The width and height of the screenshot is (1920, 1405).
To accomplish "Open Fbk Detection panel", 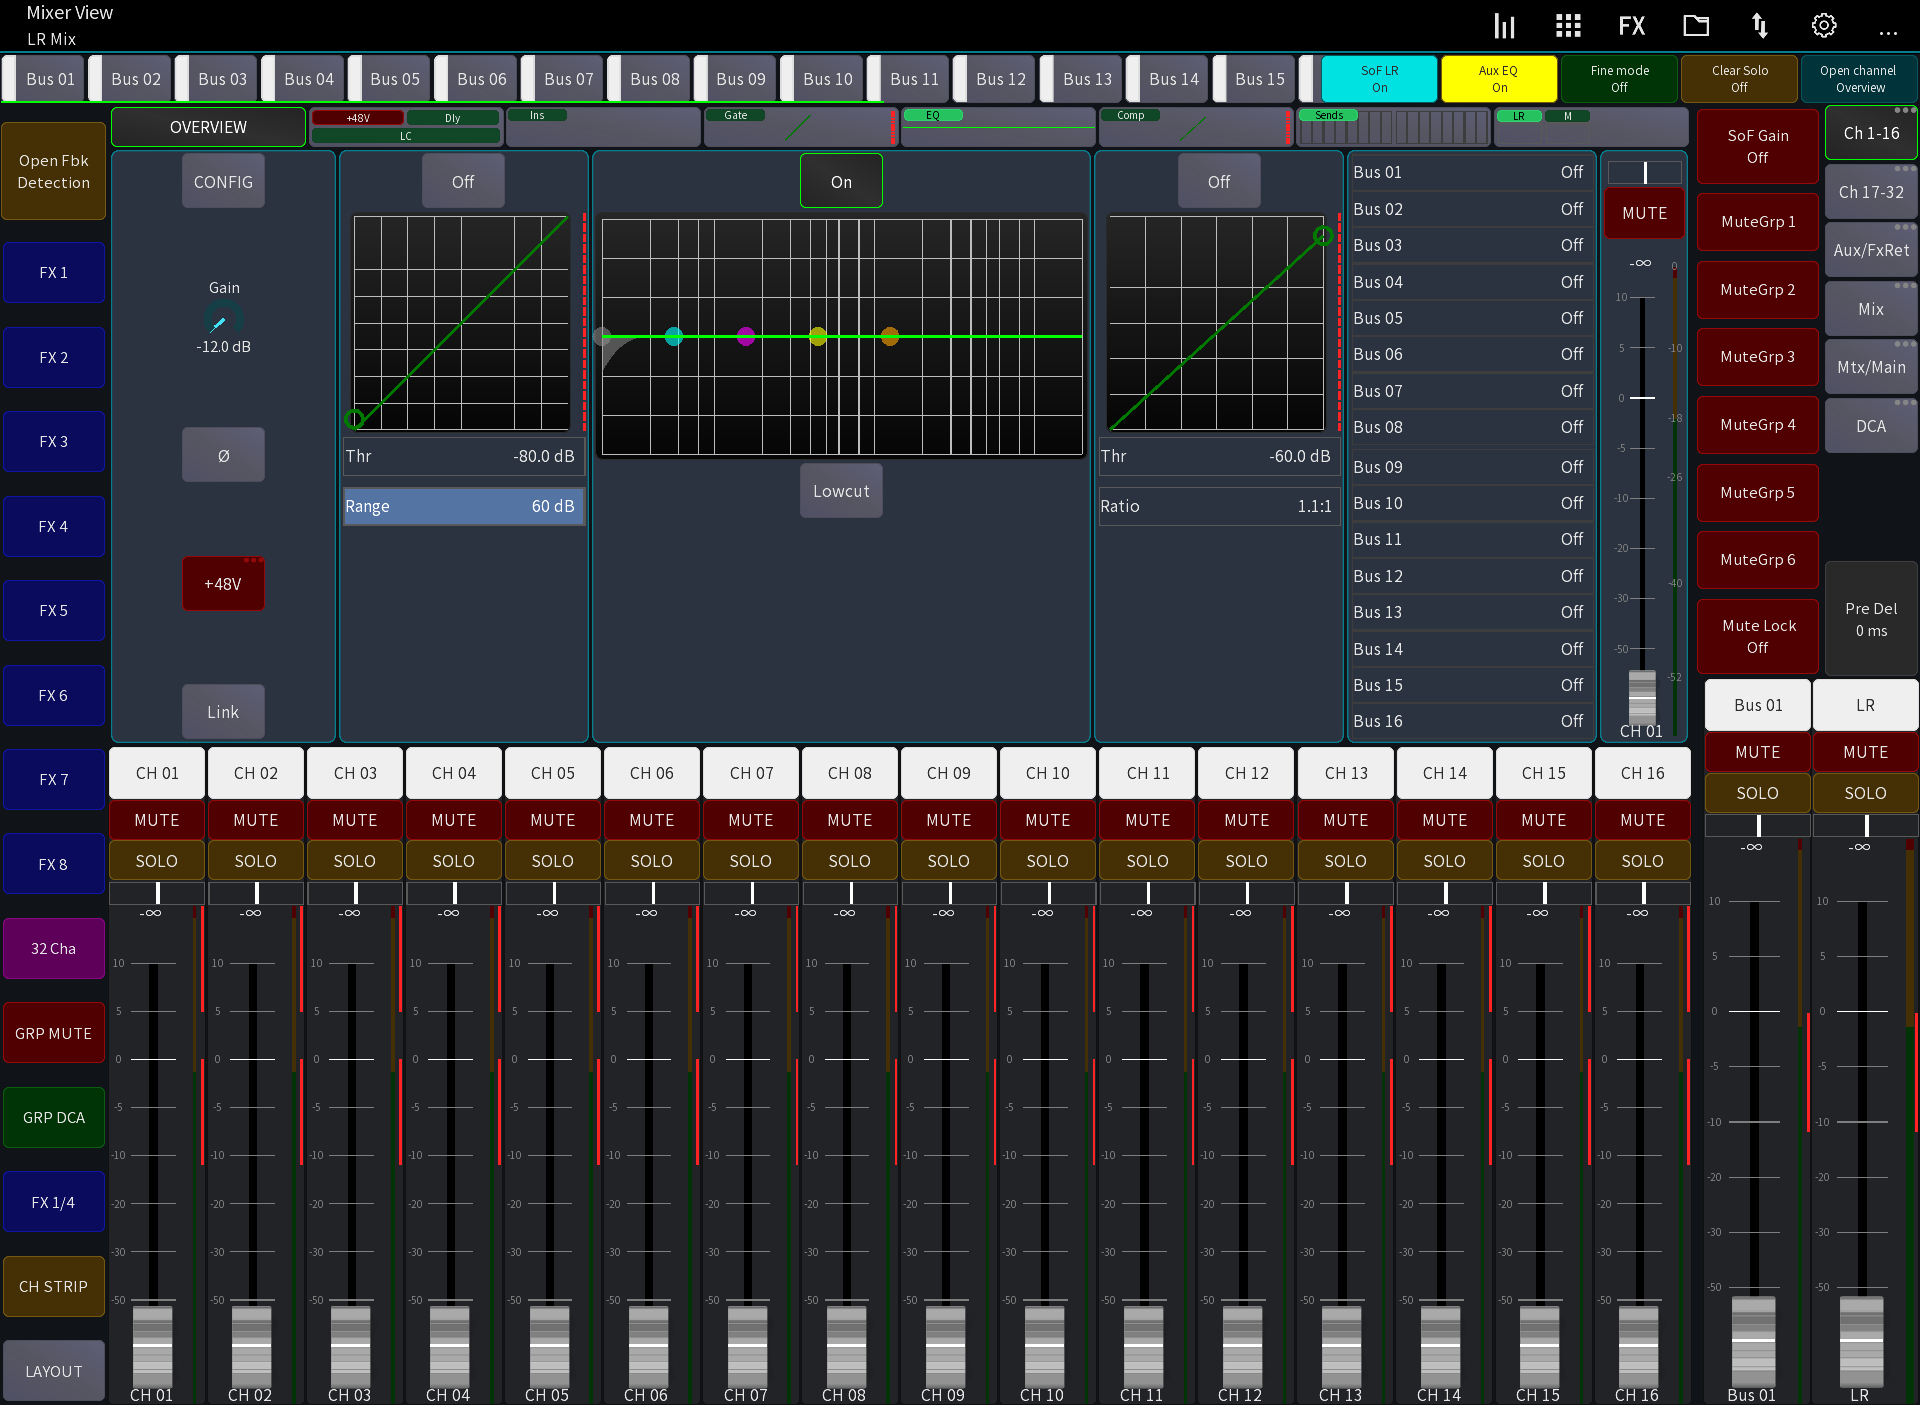I will click(x=53, y=171).
